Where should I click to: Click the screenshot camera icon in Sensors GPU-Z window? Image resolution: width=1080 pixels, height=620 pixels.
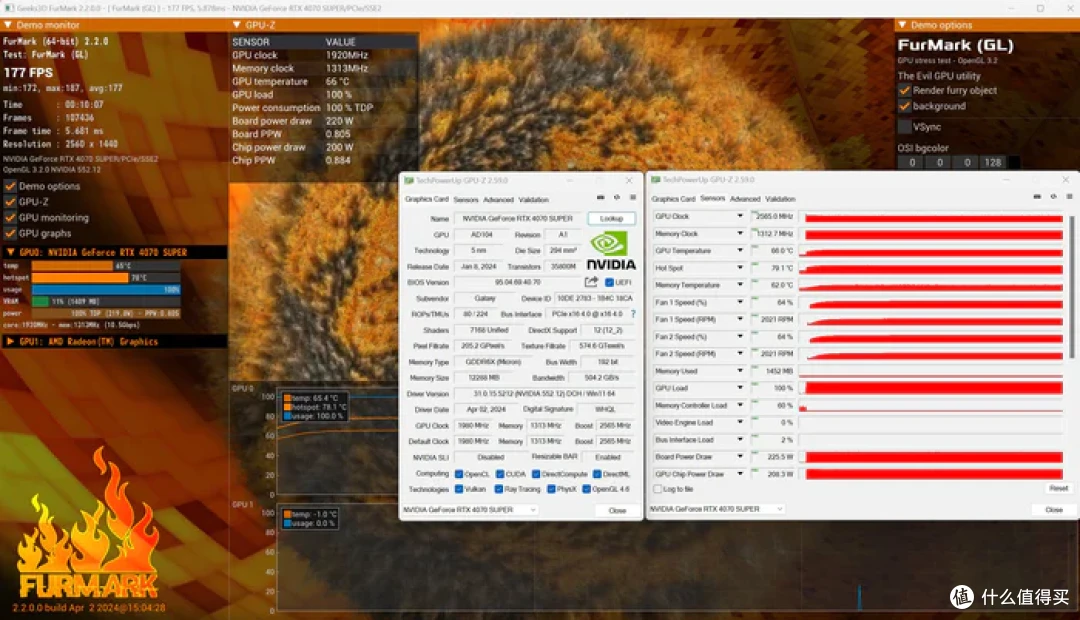[x=1037, y=197]
